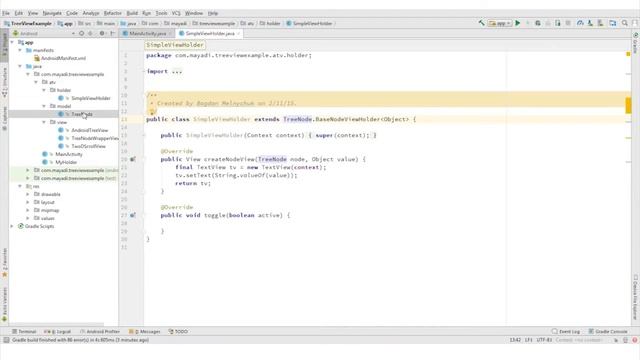
Task: Collapse the manifests folder
Action: [20, 50]
